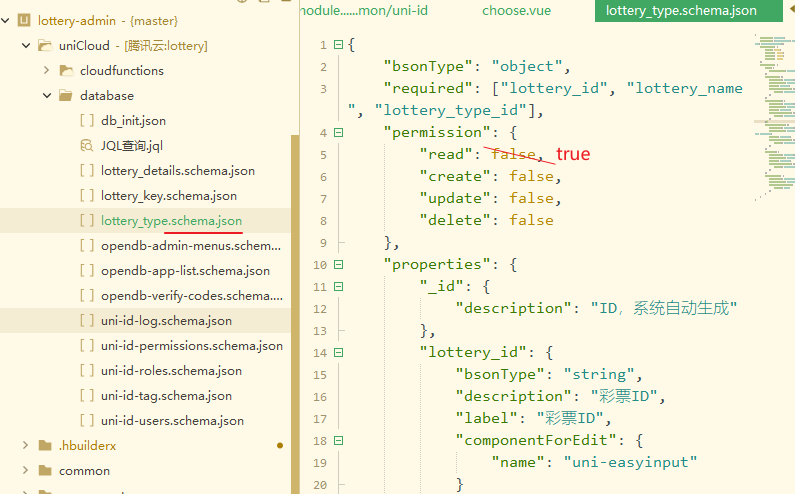Fold the permission block at line 4
The image size is (795, 494).
coord(339,133)
